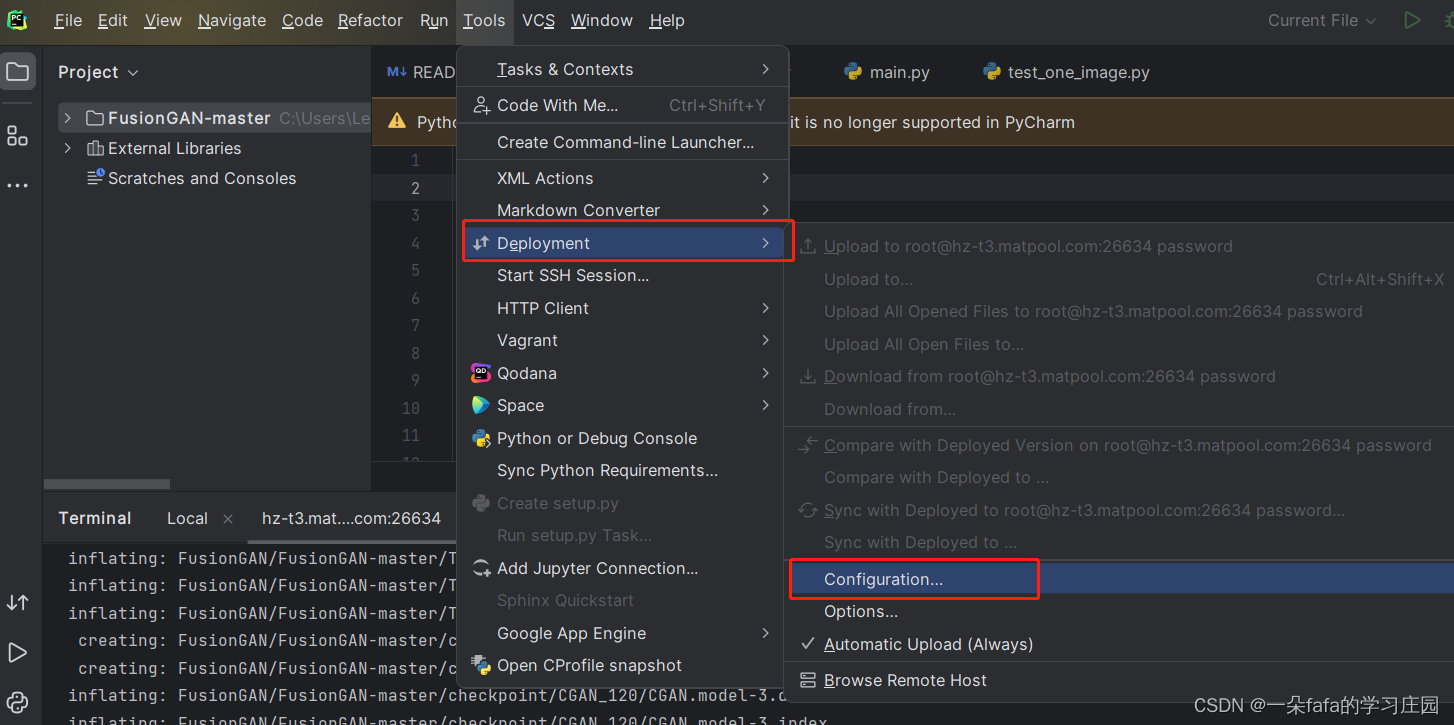
Task: Click the Add Jupyter Connection icon
Action: 481,568
